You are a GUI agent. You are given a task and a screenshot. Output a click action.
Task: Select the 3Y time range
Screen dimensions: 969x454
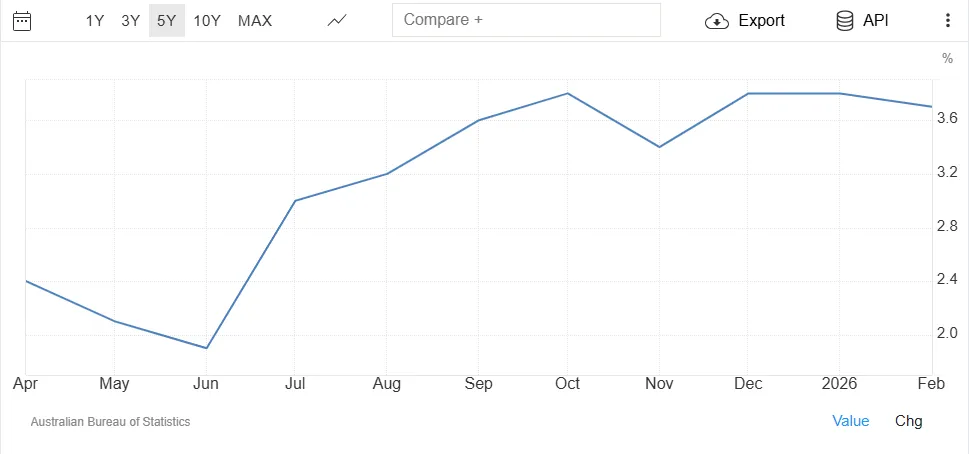pyautogui.click(x=130, y=21)
